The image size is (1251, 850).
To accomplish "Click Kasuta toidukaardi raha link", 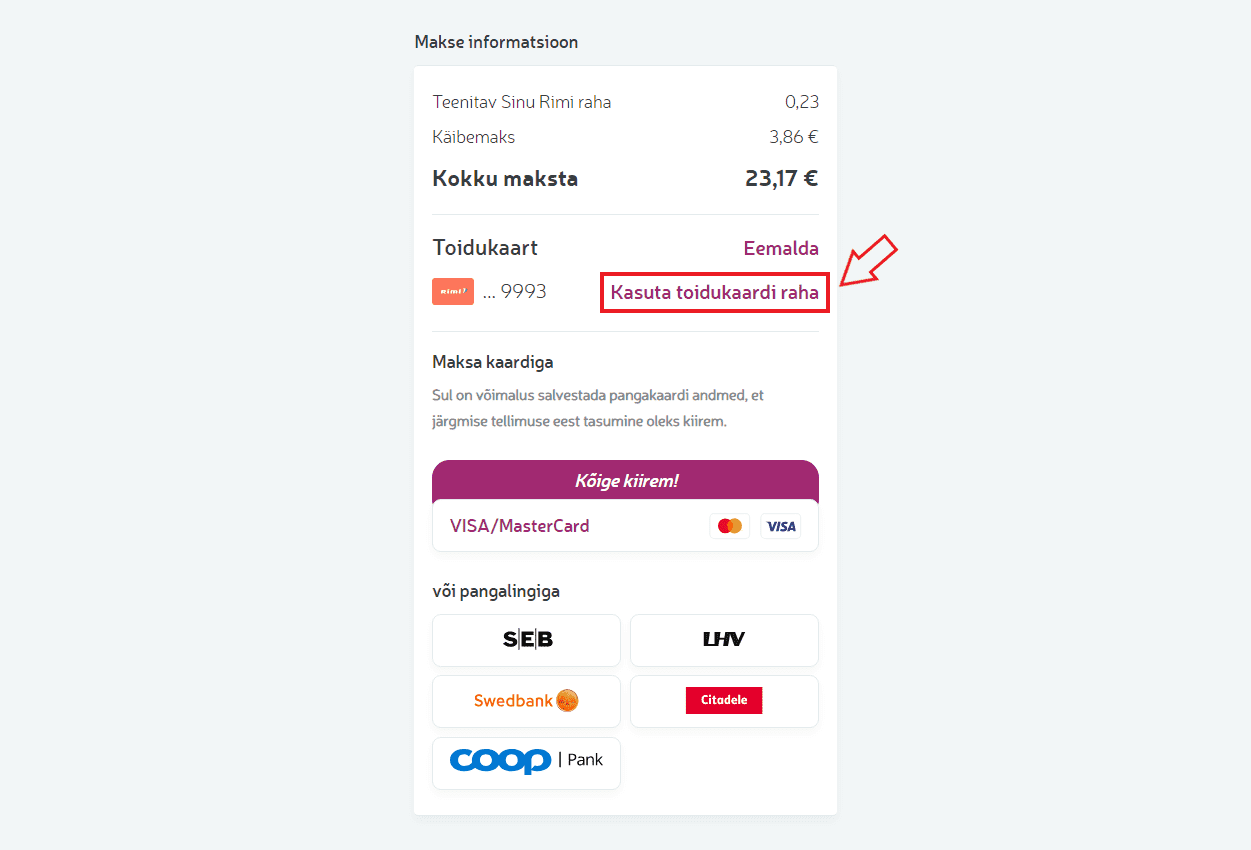I will 714,293.
